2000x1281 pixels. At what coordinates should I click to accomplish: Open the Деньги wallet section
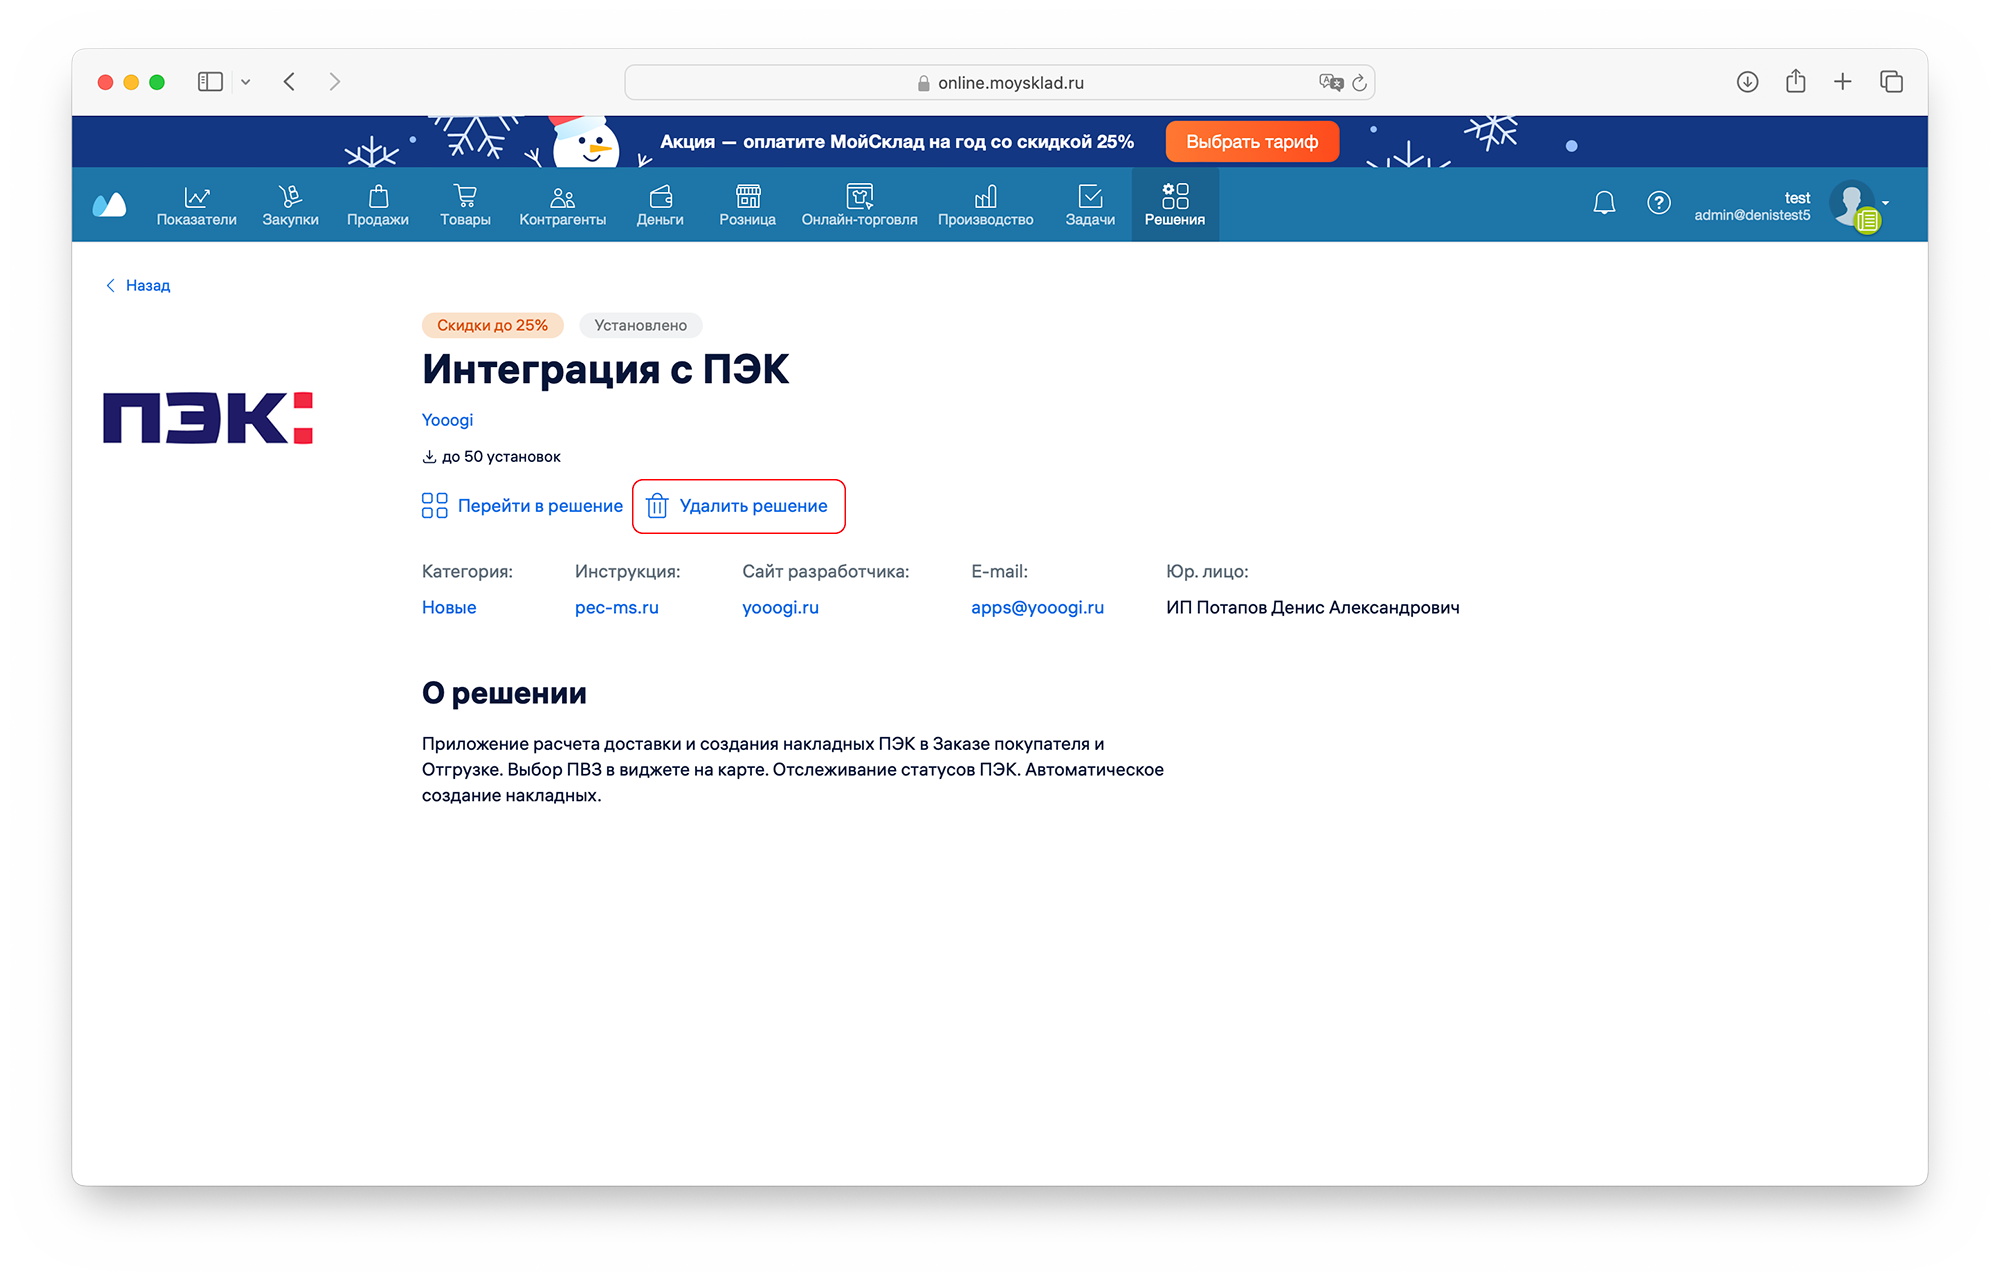coord(660,205)
